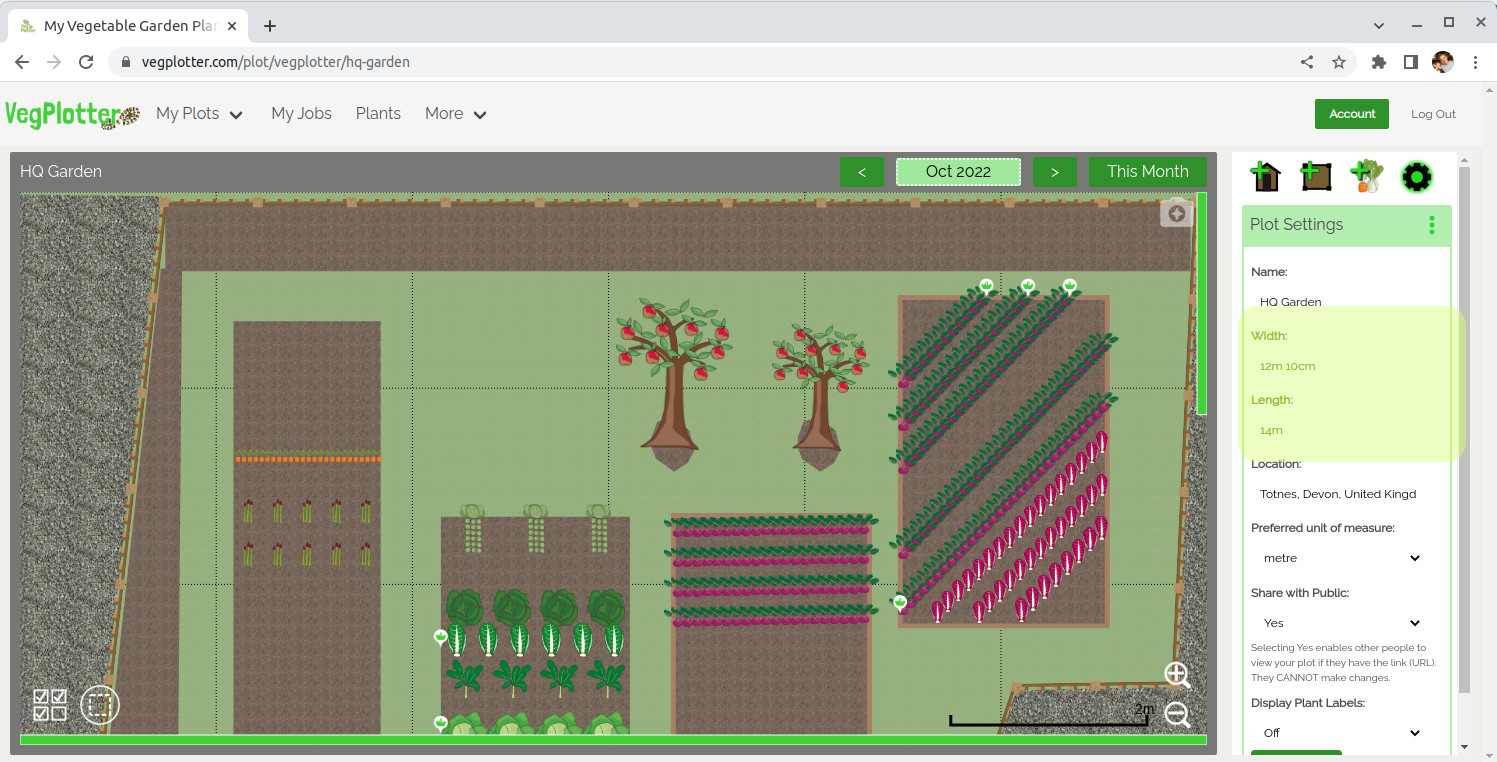Zoom out of the garden plot
Screen dimensions: 1497x762
[1177, 714]
